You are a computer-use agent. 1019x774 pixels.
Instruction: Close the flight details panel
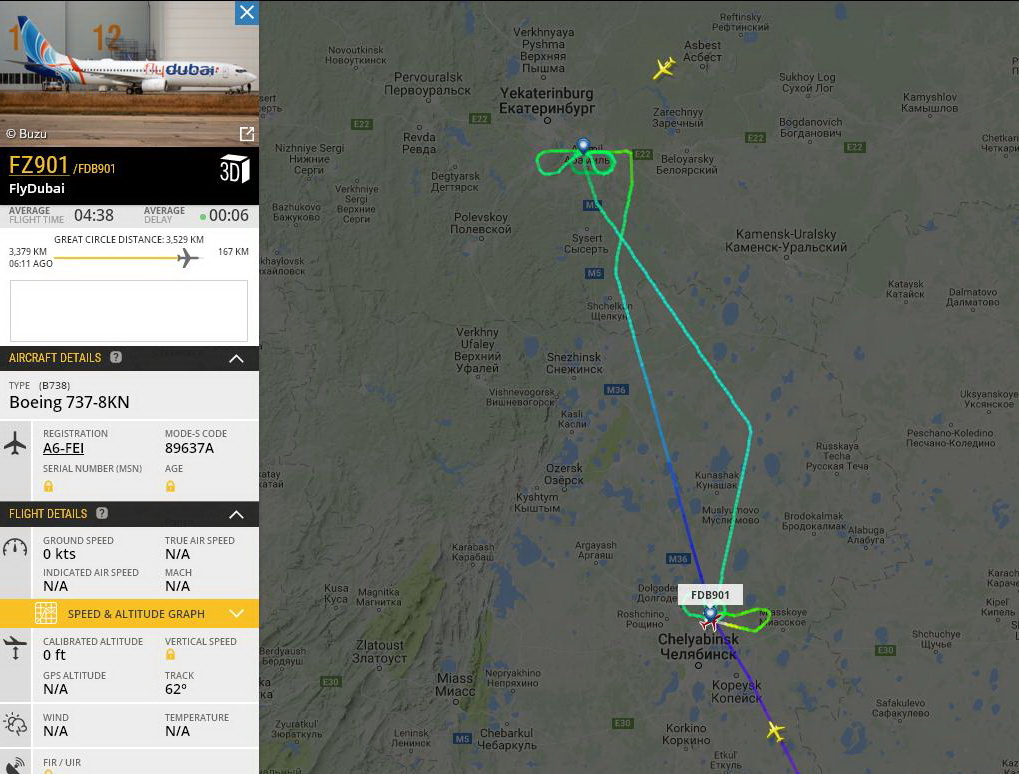point(247,12)
